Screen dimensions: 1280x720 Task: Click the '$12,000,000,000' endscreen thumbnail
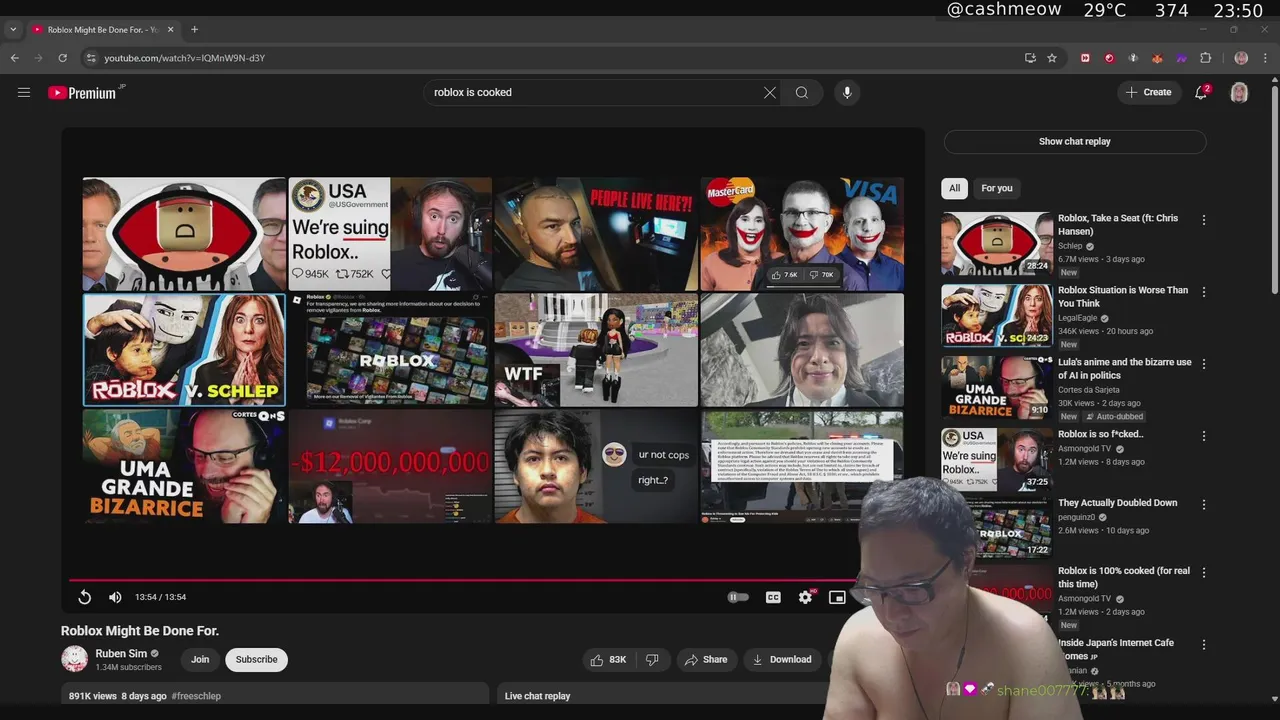390,466
